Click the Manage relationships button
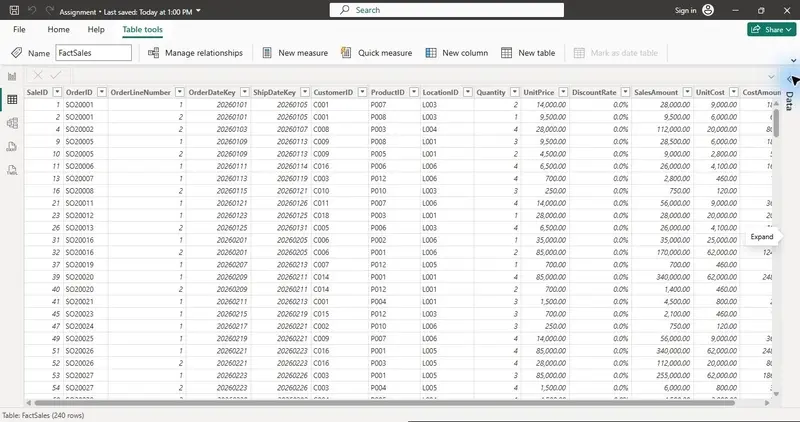The image size is (800, 422). coord(195,53)
